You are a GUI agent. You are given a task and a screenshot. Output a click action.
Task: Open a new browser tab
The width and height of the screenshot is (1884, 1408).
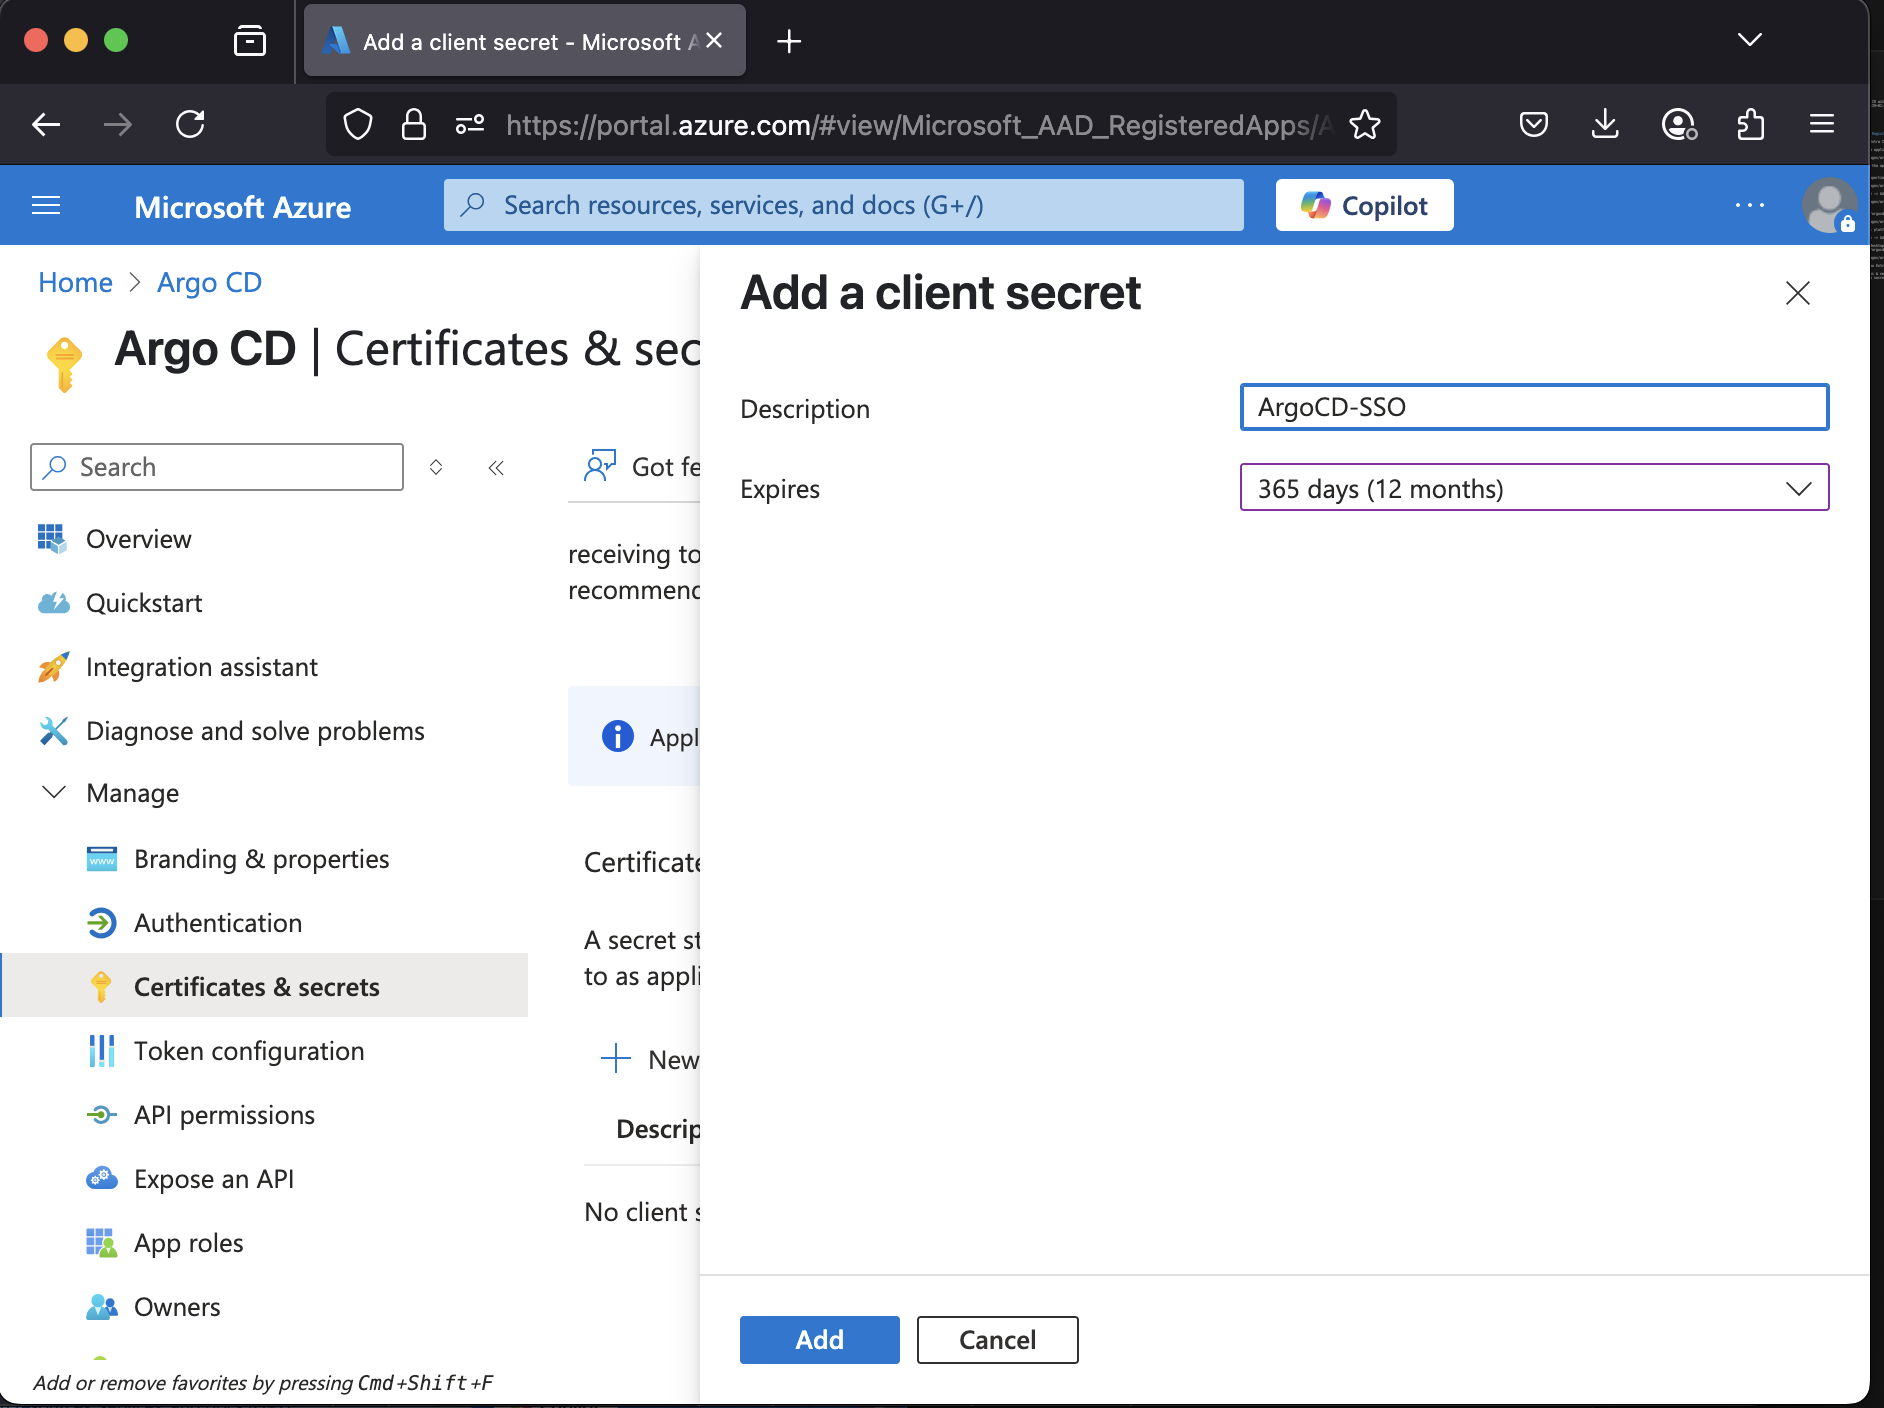(789, 41)
